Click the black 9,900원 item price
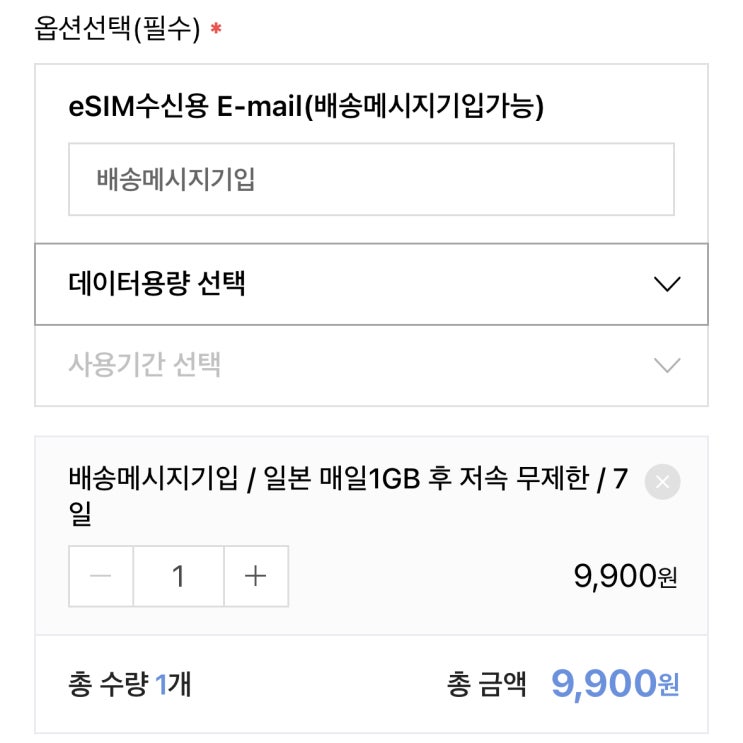The image size is (743, 743). pos(624,576)
